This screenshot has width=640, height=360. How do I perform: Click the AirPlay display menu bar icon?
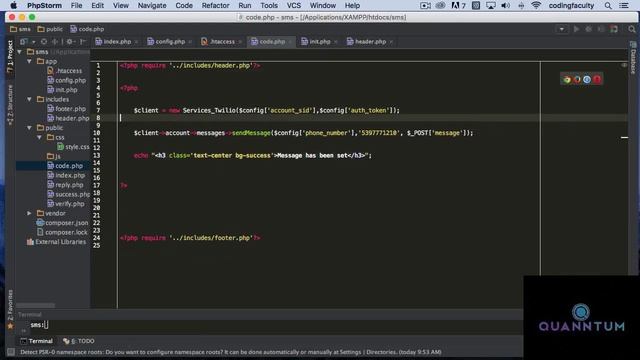(491, 5)
